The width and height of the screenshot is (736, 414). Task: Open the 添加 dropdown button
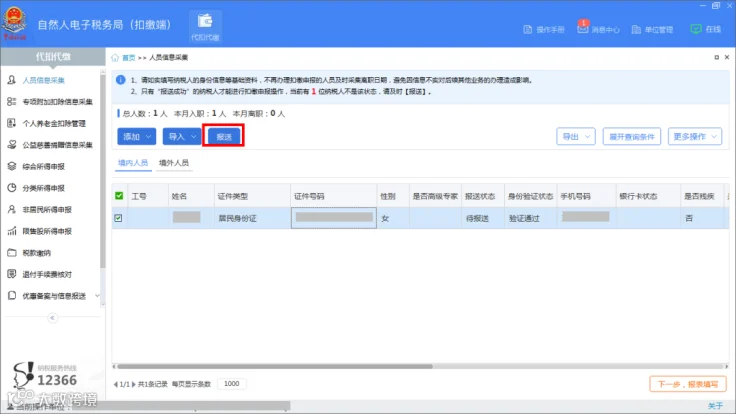coord(137,137)
